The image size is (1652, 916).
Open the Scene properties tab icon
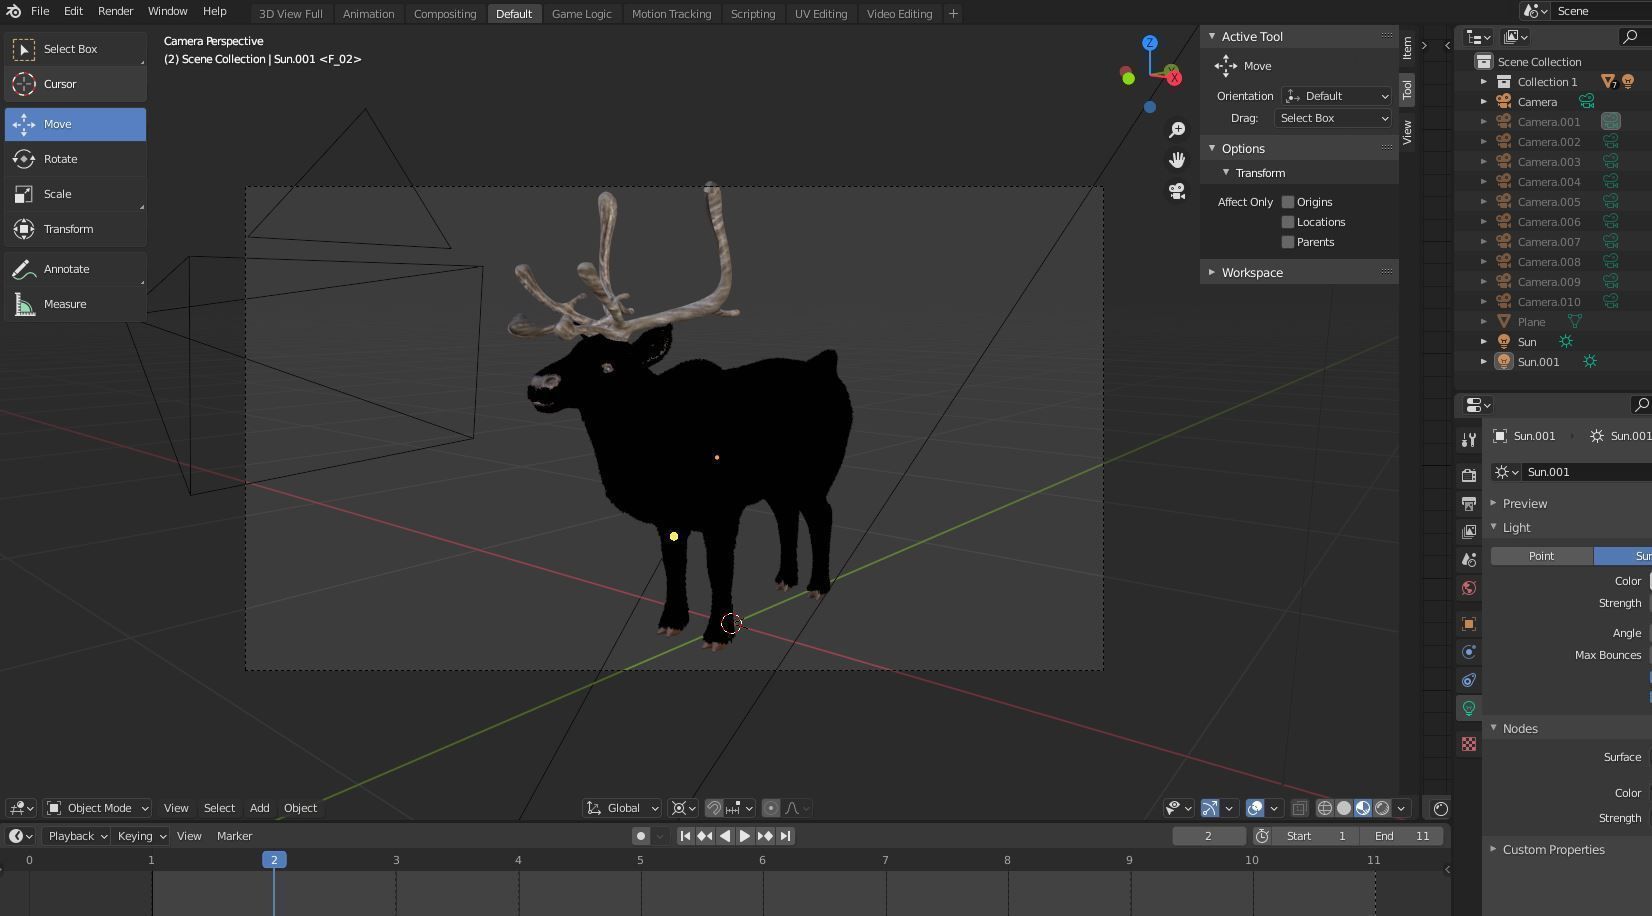click(1469, 560)
